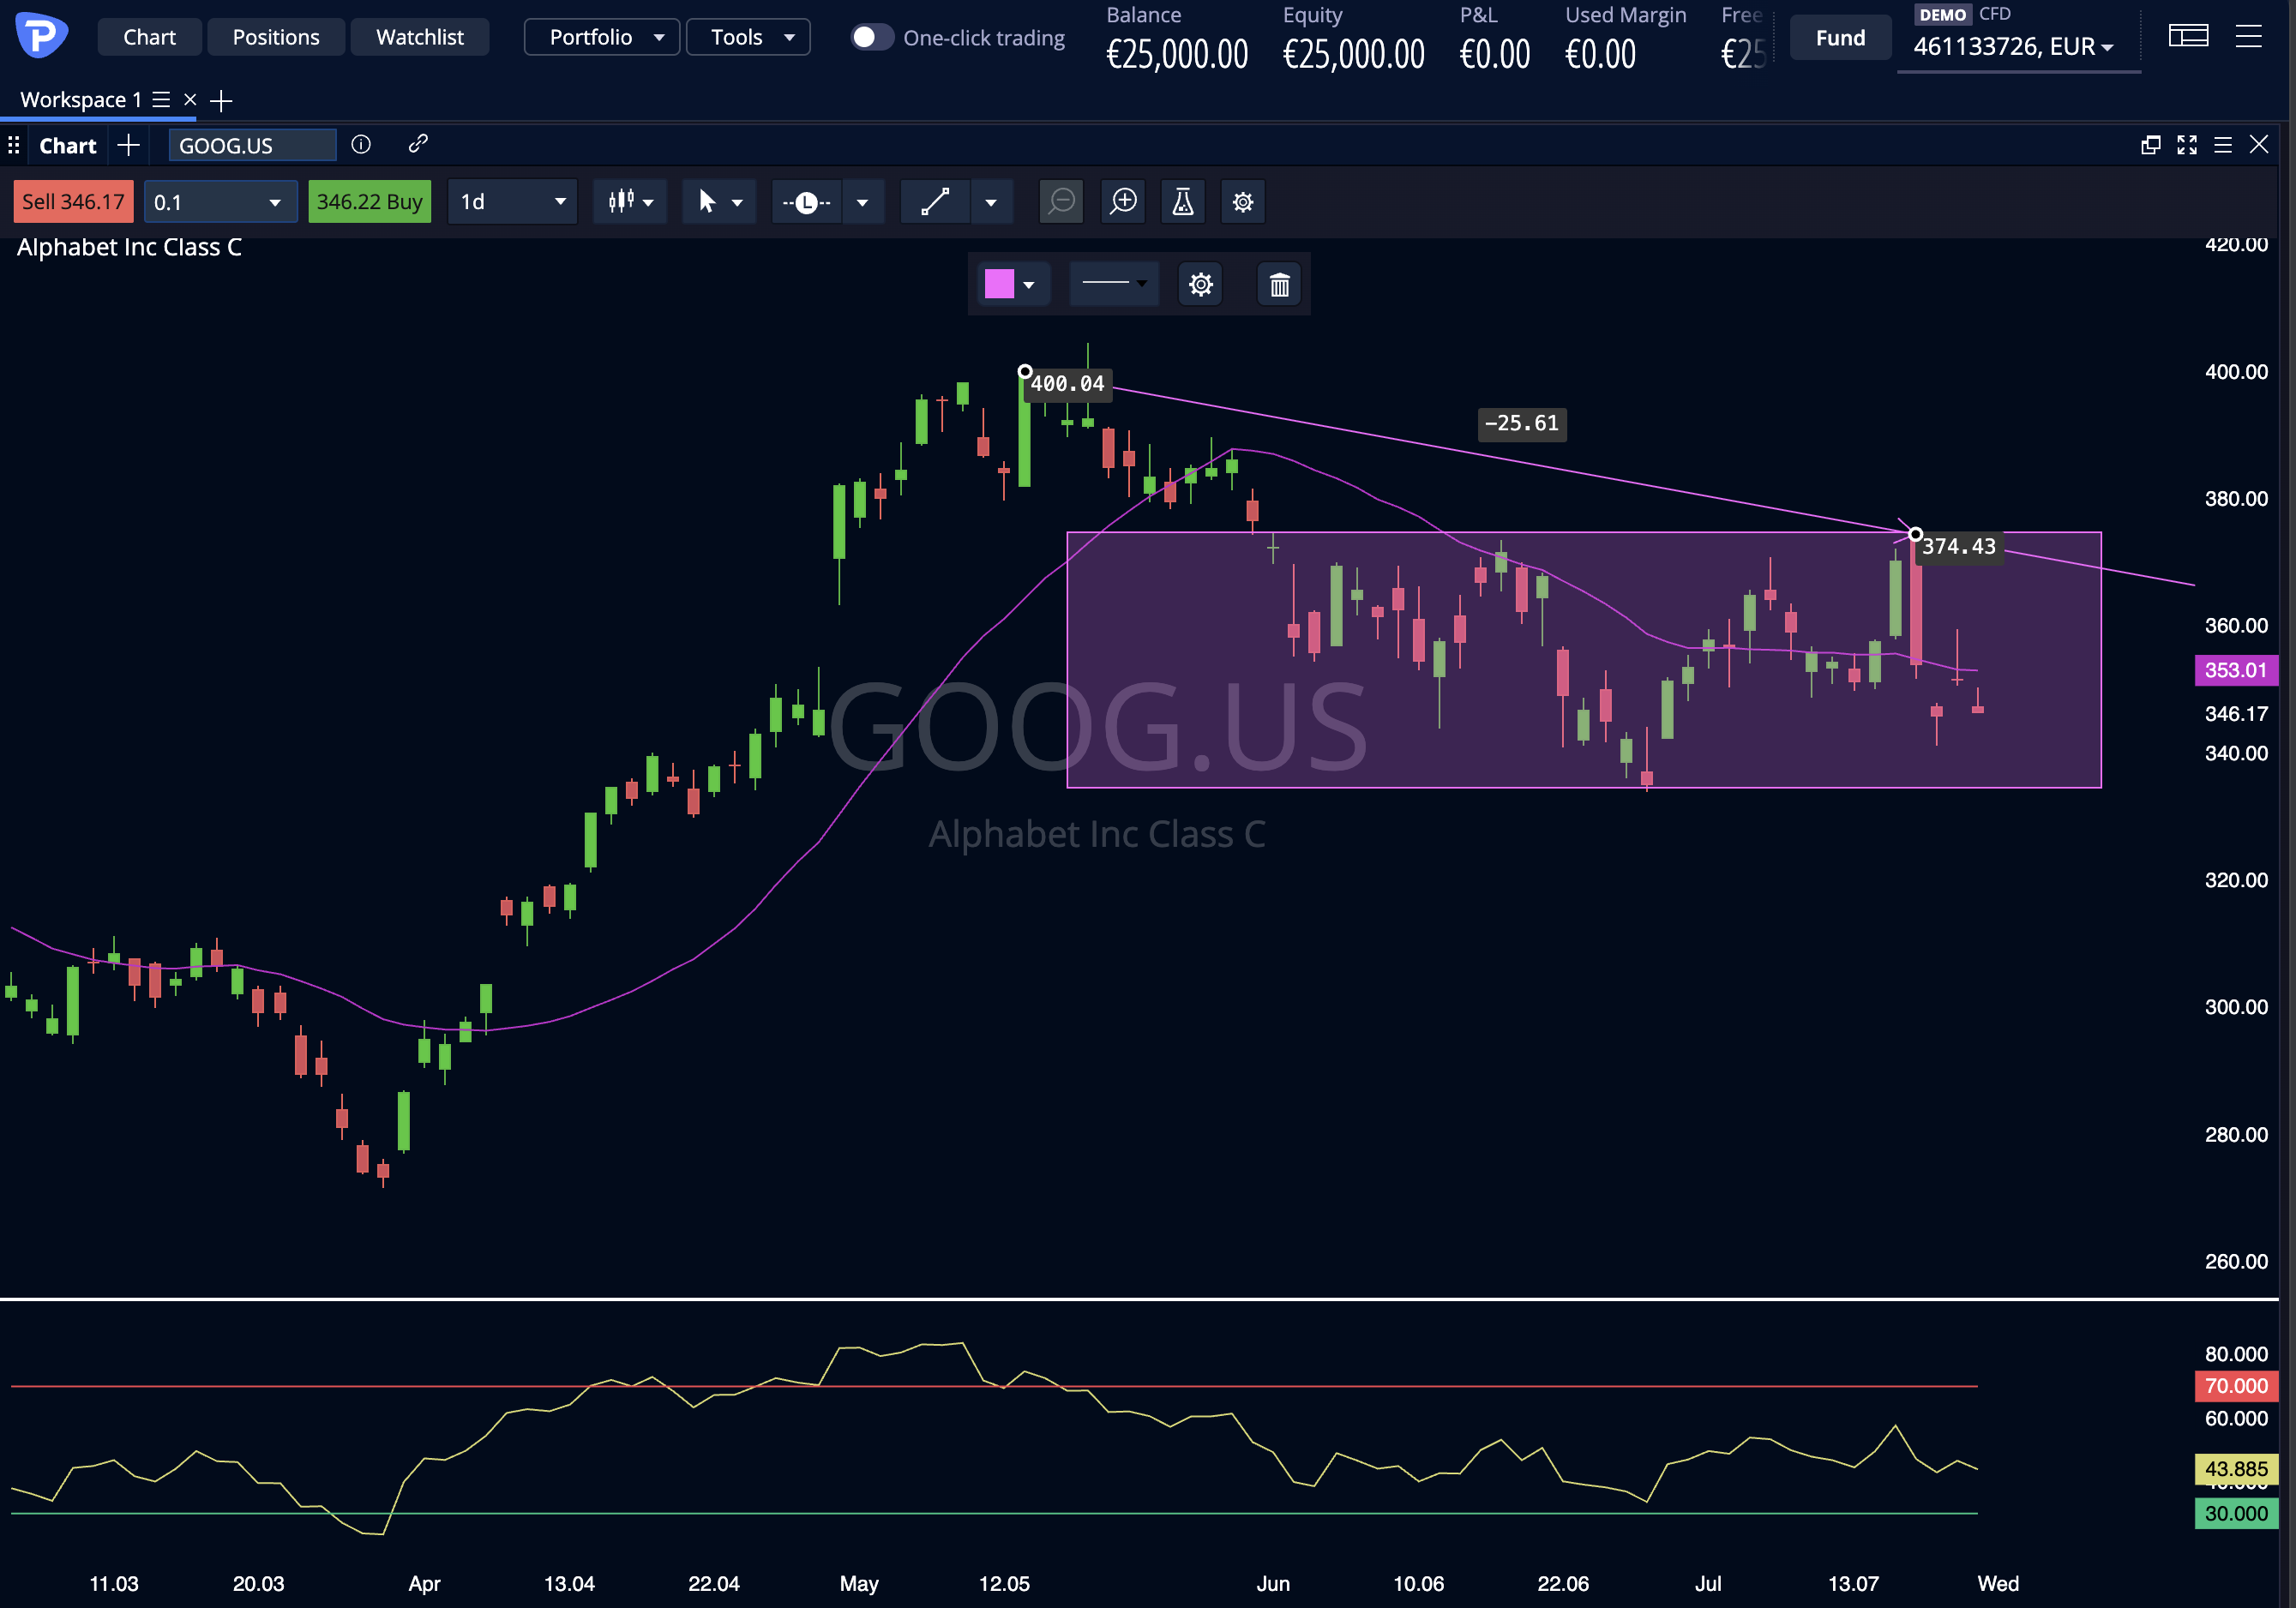Image resolution: width=2296 pixels, height=1608 pixels.
Task: Select the cursor pointer tool
Action: click(x=707, y=202)
